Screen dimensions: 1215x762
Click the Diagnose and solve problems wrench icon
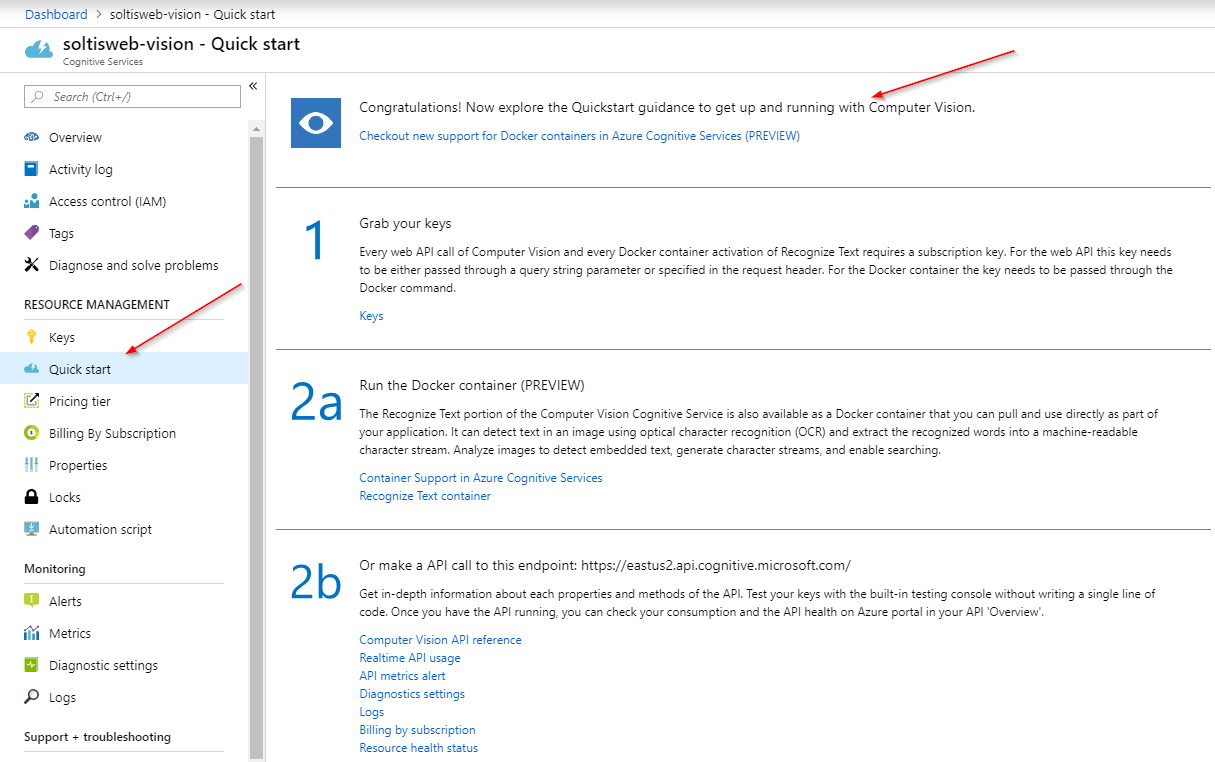pos(31,265)
